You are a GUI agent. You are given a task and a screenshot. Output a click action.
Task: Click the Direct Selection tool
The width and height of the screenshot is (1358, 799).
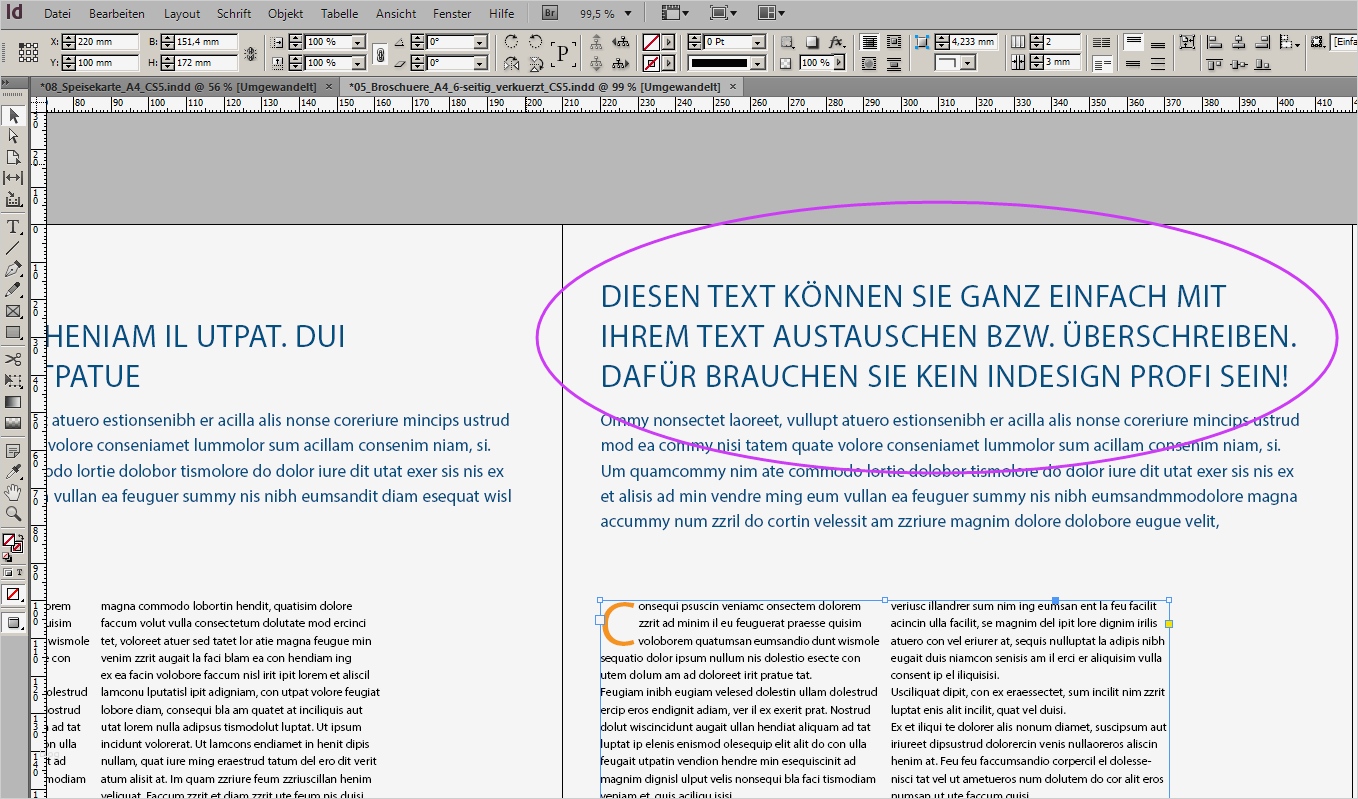point(14,136)
